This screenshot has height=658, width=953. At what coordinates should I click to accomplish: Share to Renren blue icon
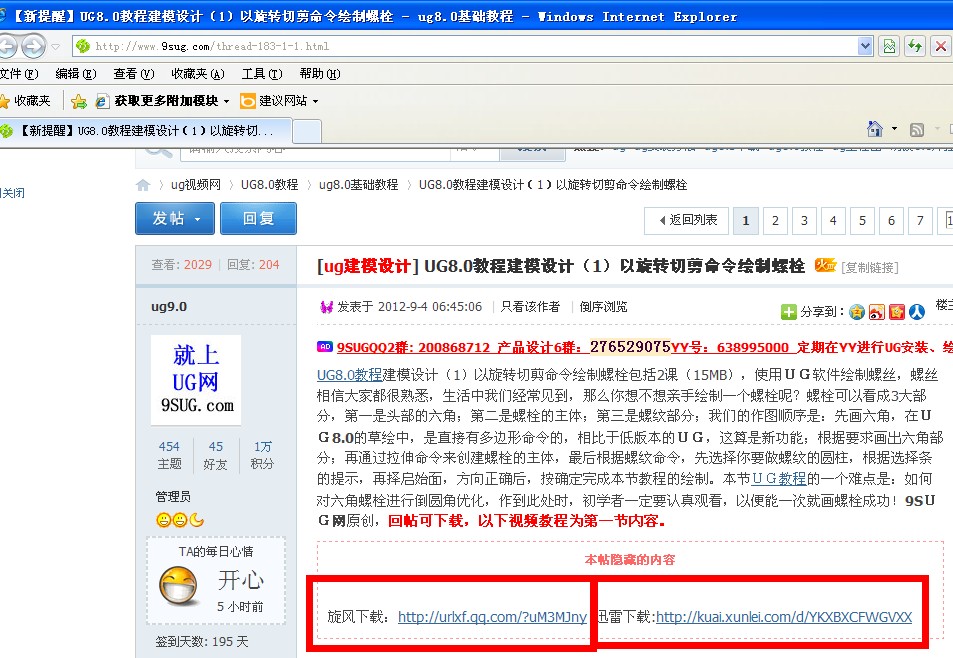917,312
